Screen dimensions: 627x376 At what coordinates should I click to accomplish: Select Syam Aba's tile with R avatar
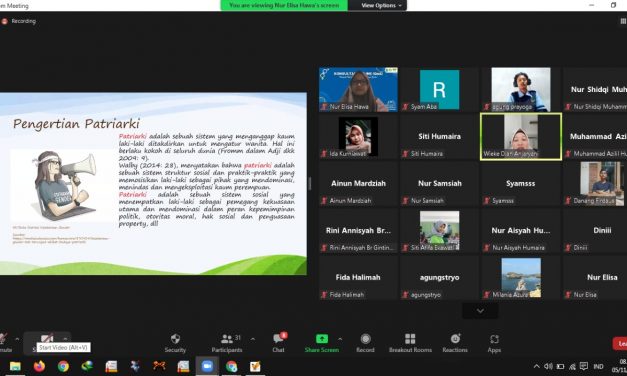click(439, 89)
